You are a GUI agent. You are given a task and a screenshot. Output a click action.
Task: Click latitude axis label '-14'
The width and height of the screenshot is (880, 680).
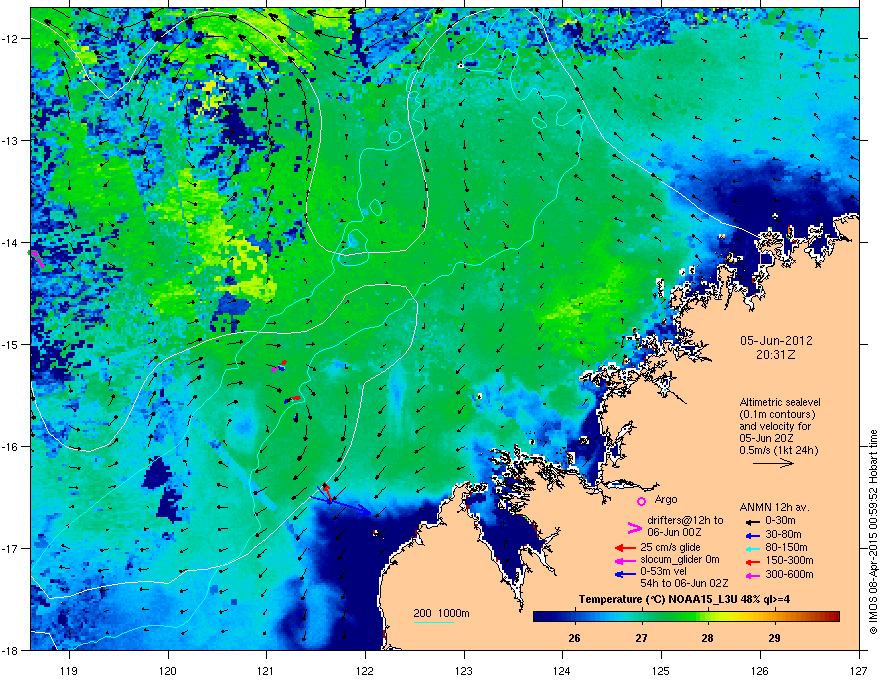(x=10, y=242)
